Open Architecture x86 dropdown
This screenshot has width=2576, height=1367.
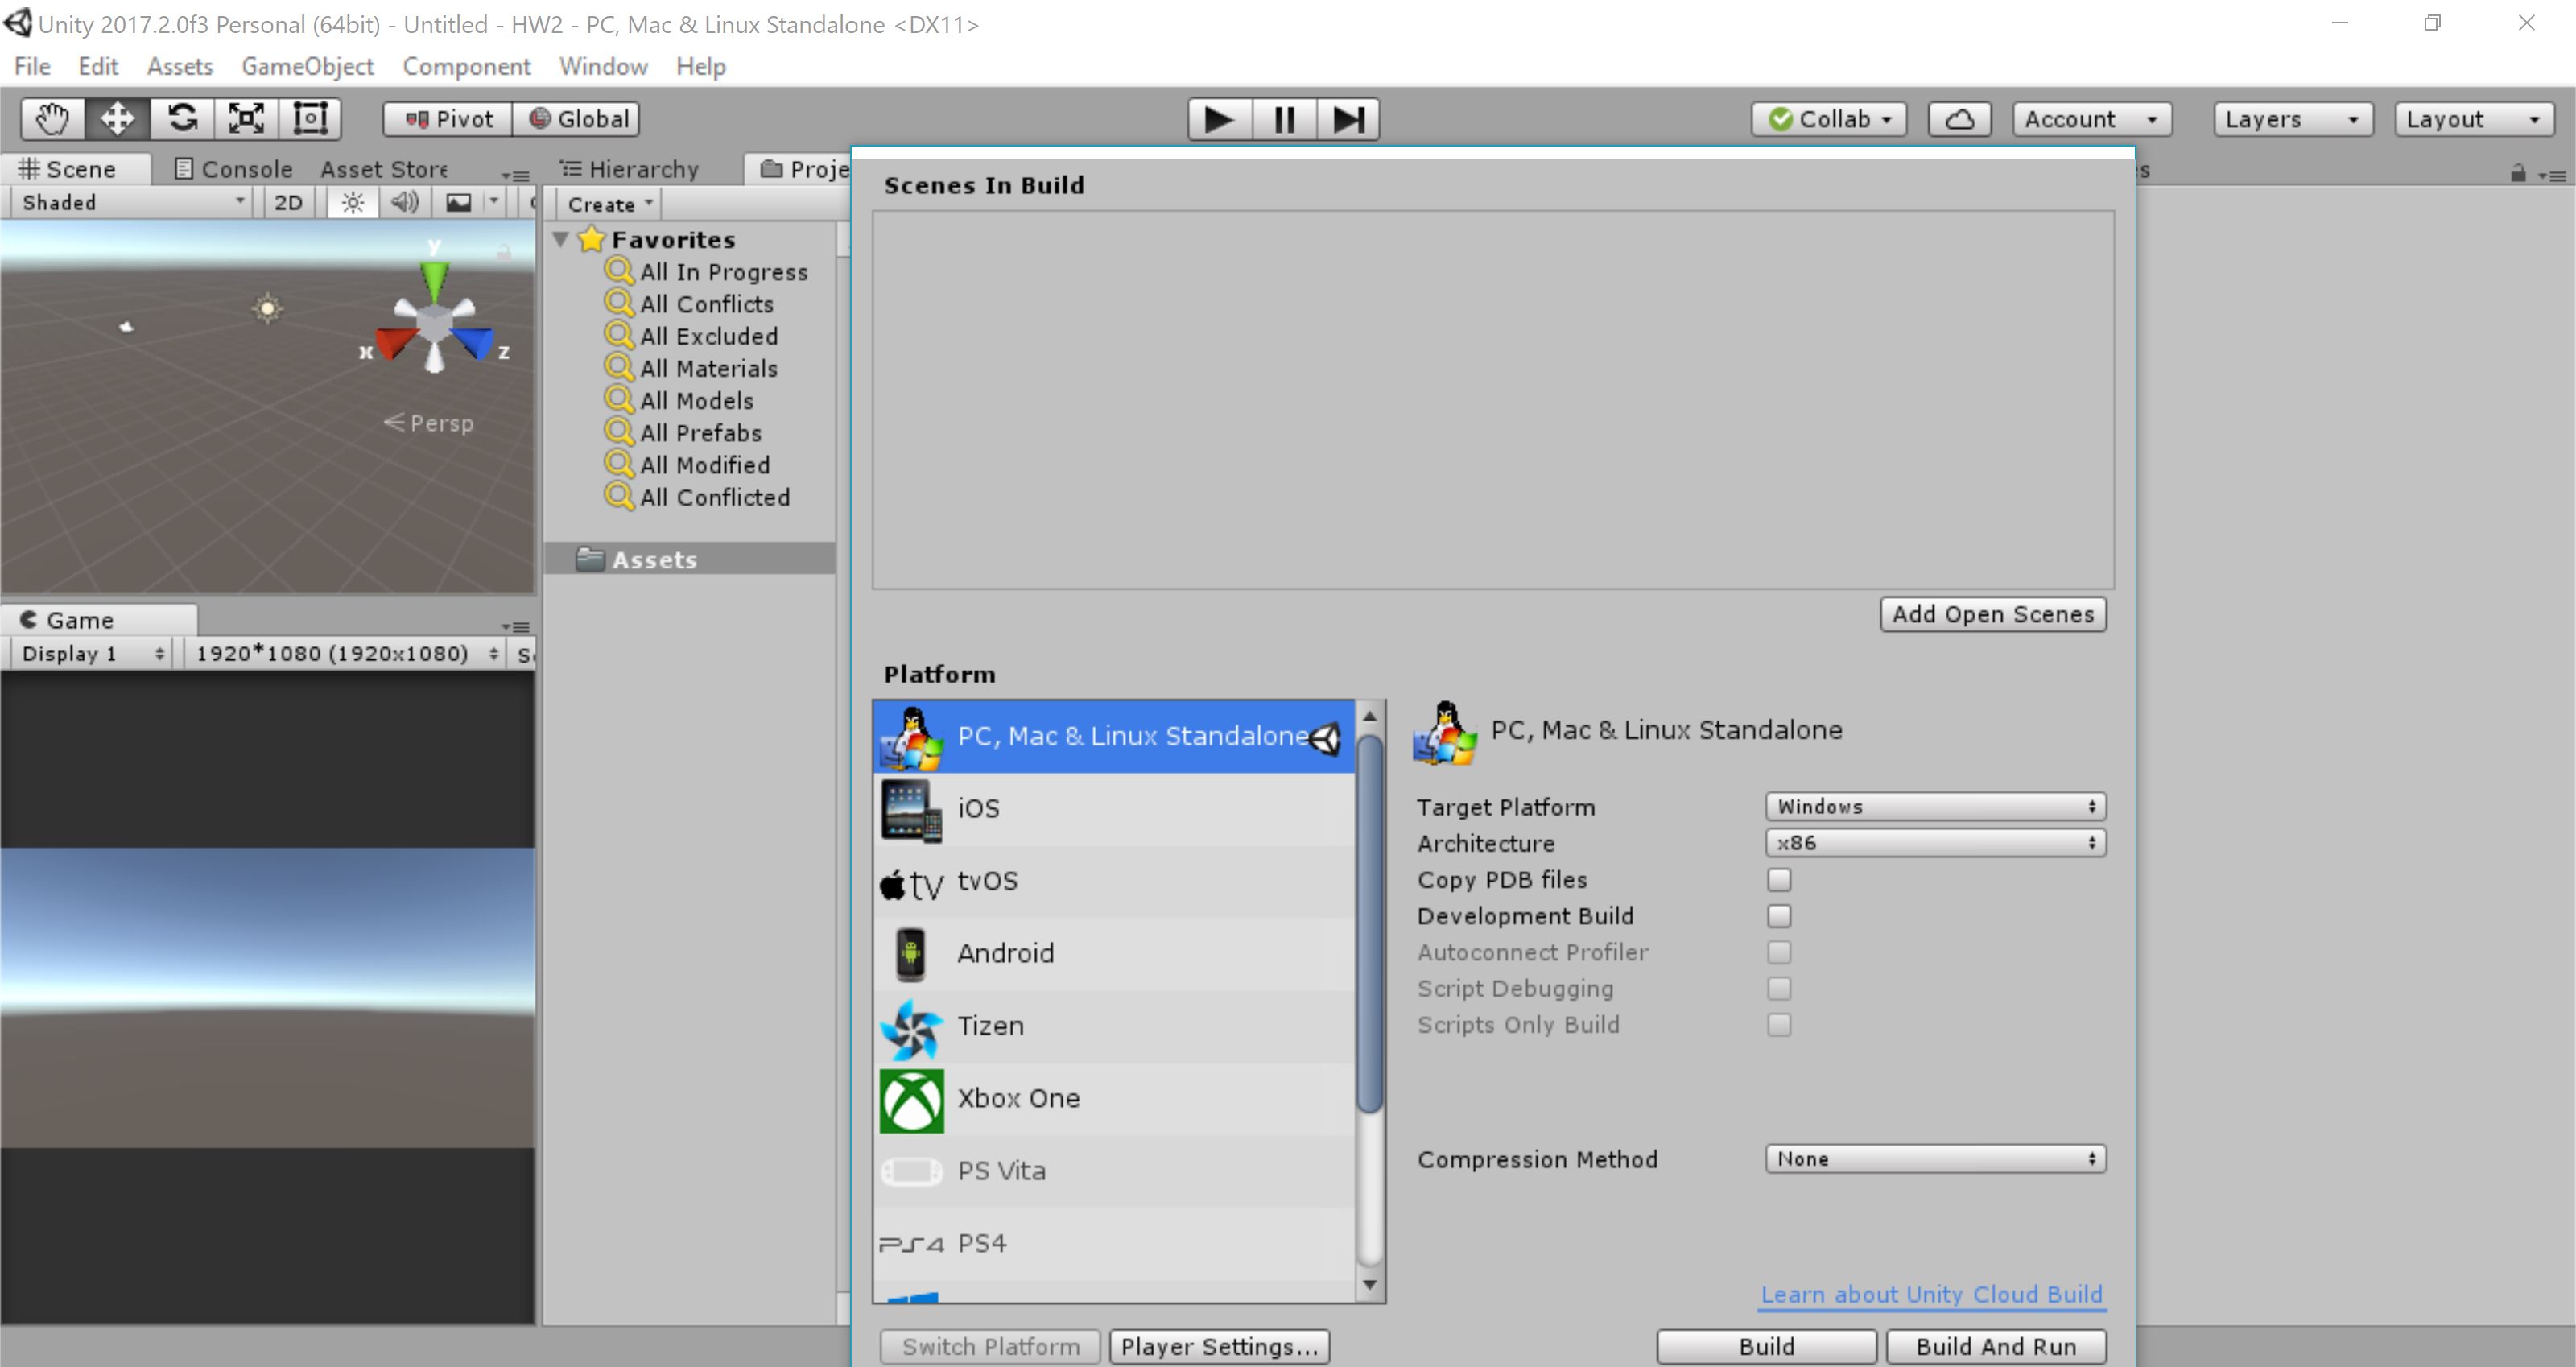tap(1935, 843)
